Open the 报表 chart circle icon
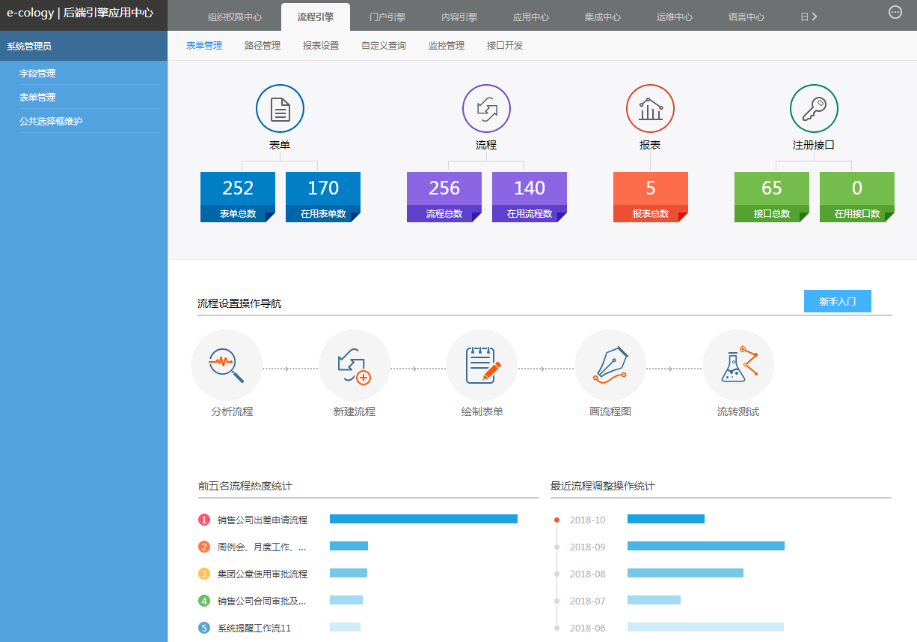The image size is (917, 642). click(x=650, y=109)
